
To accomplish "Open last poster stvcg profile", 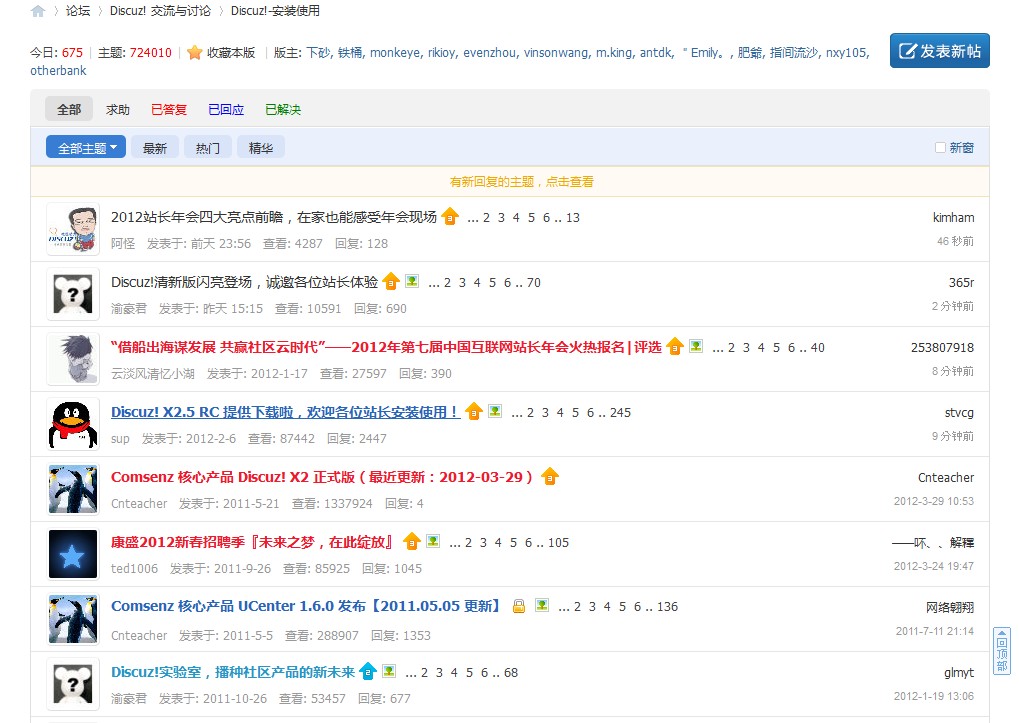I will (x=959, y=412).
